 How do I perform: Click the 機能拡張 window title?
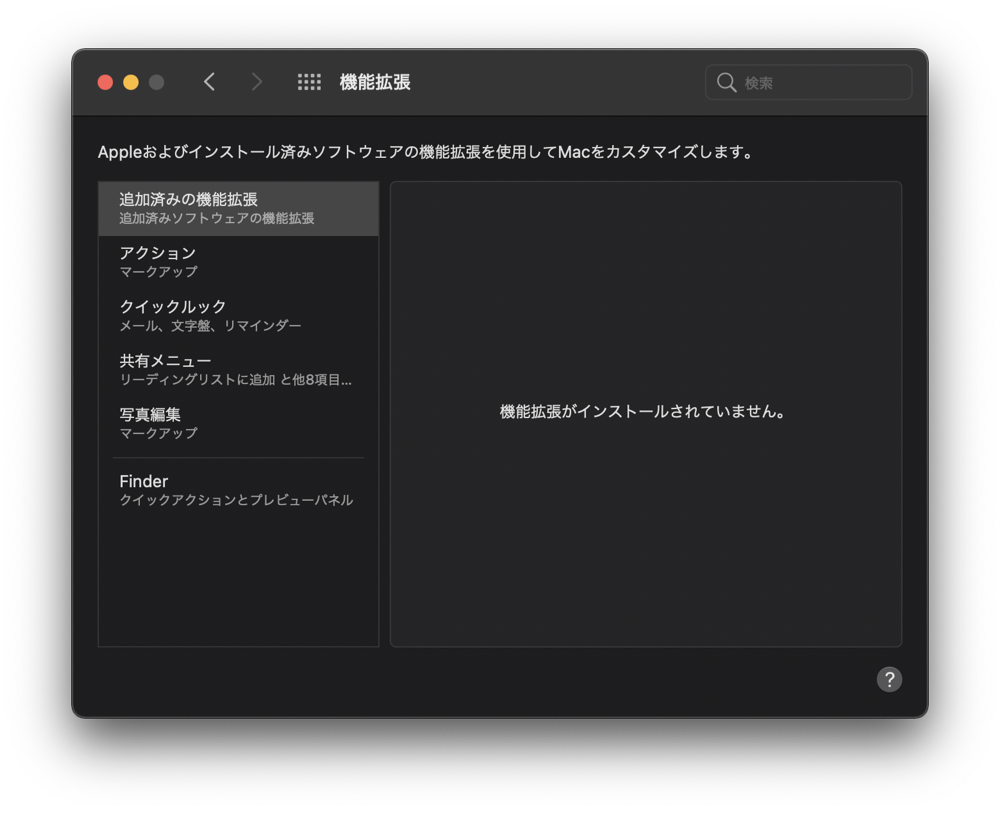[375, 82]
